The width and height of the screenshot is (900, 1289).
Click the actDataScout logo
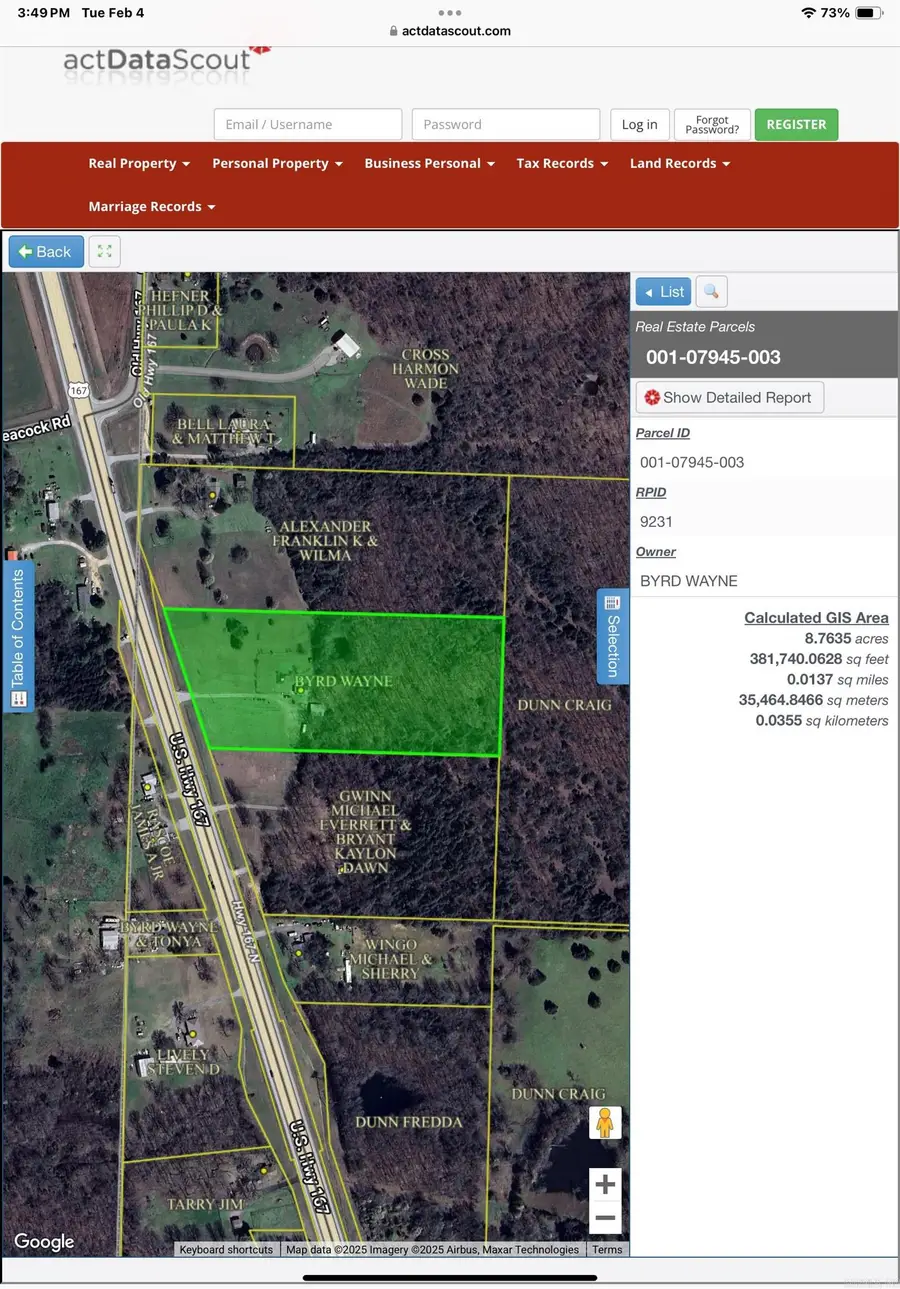click(x=155, y=61)
